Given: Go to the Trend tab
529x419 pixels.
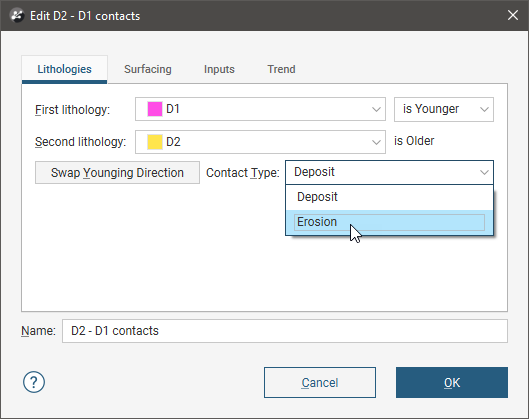Looking at the screenshot, I should (281, 69).
